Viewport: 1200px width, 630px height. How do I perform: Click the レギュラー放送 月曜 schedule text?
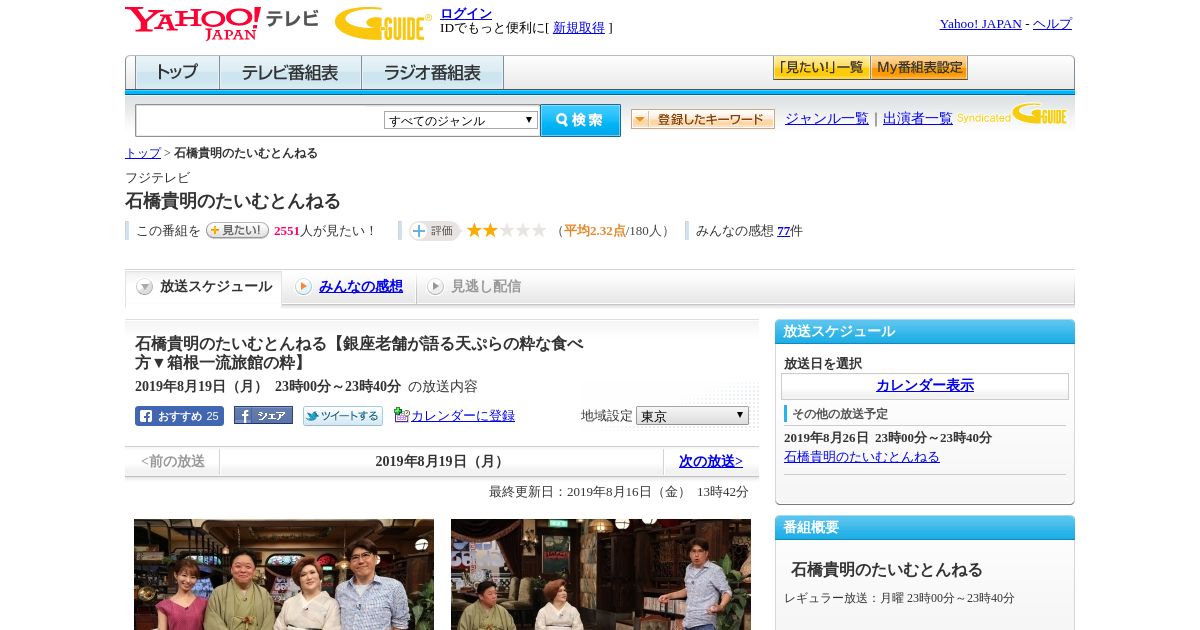(x=899, y=598)
